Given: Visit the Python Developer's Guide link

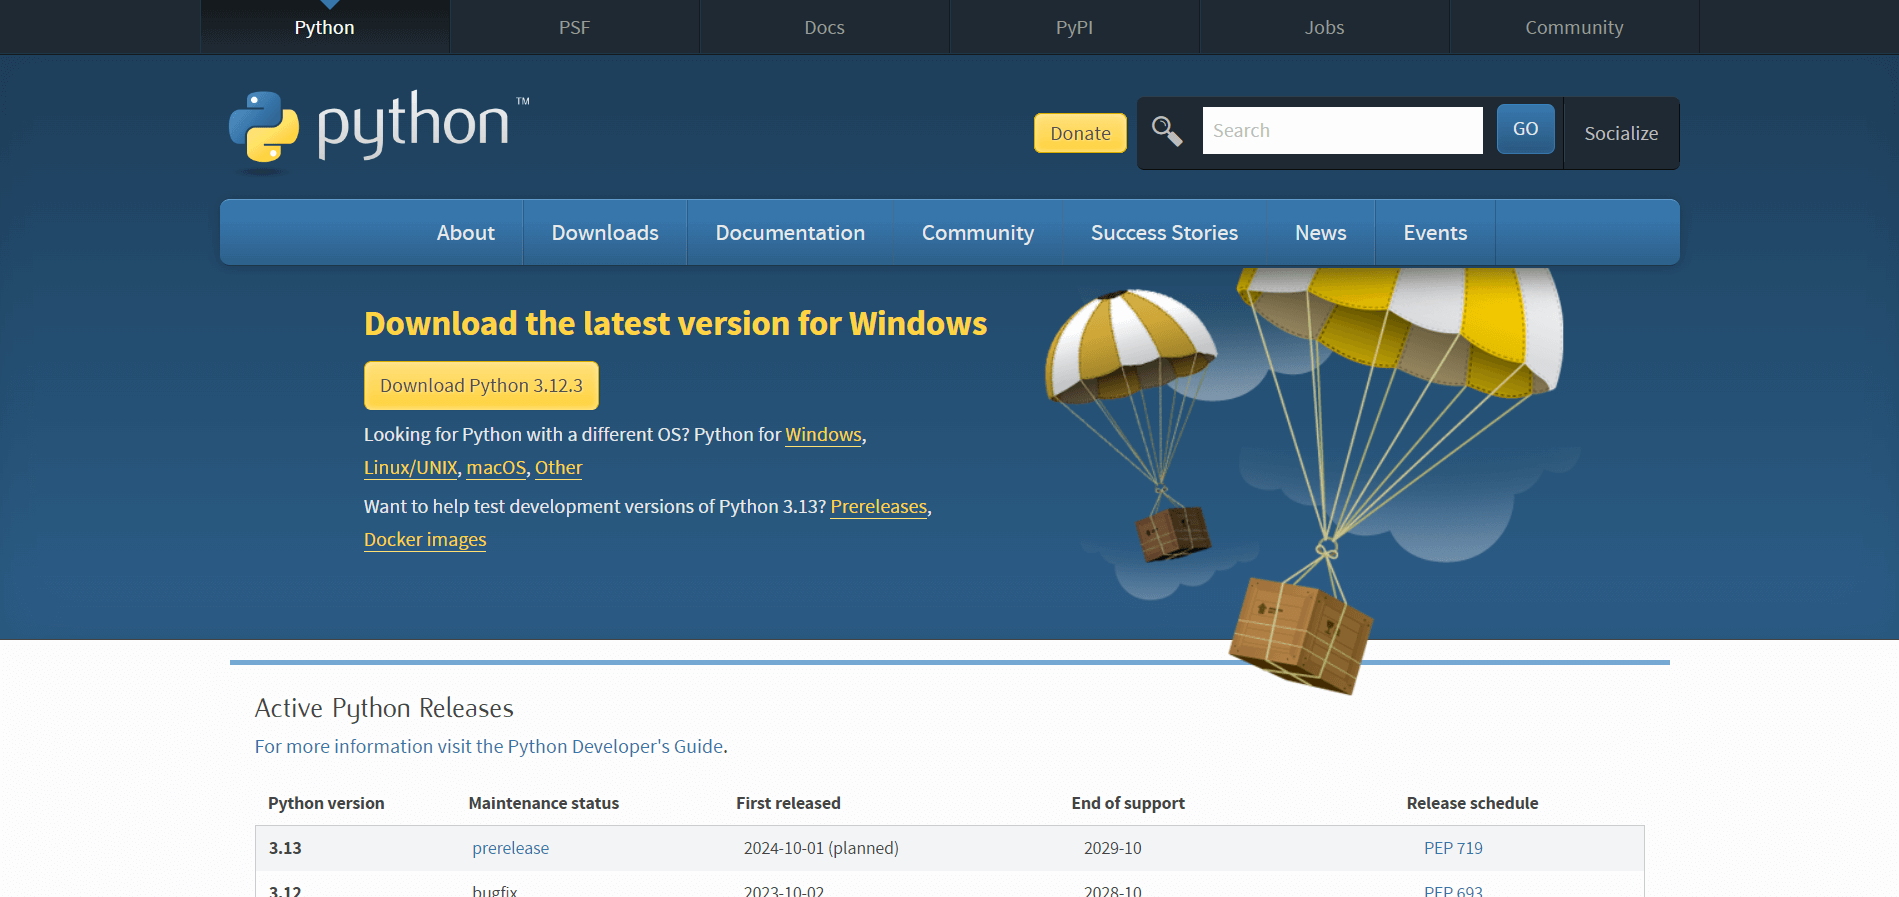Looking at the screenshot, I should point(489,746).
